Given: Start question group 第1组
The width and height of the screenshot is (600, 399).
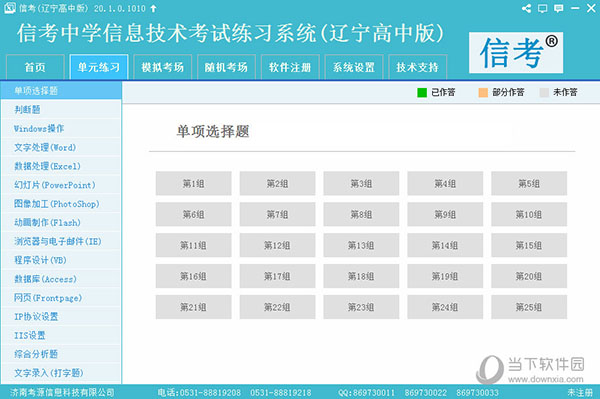Looking at the screenshot, I should (194, 184).
